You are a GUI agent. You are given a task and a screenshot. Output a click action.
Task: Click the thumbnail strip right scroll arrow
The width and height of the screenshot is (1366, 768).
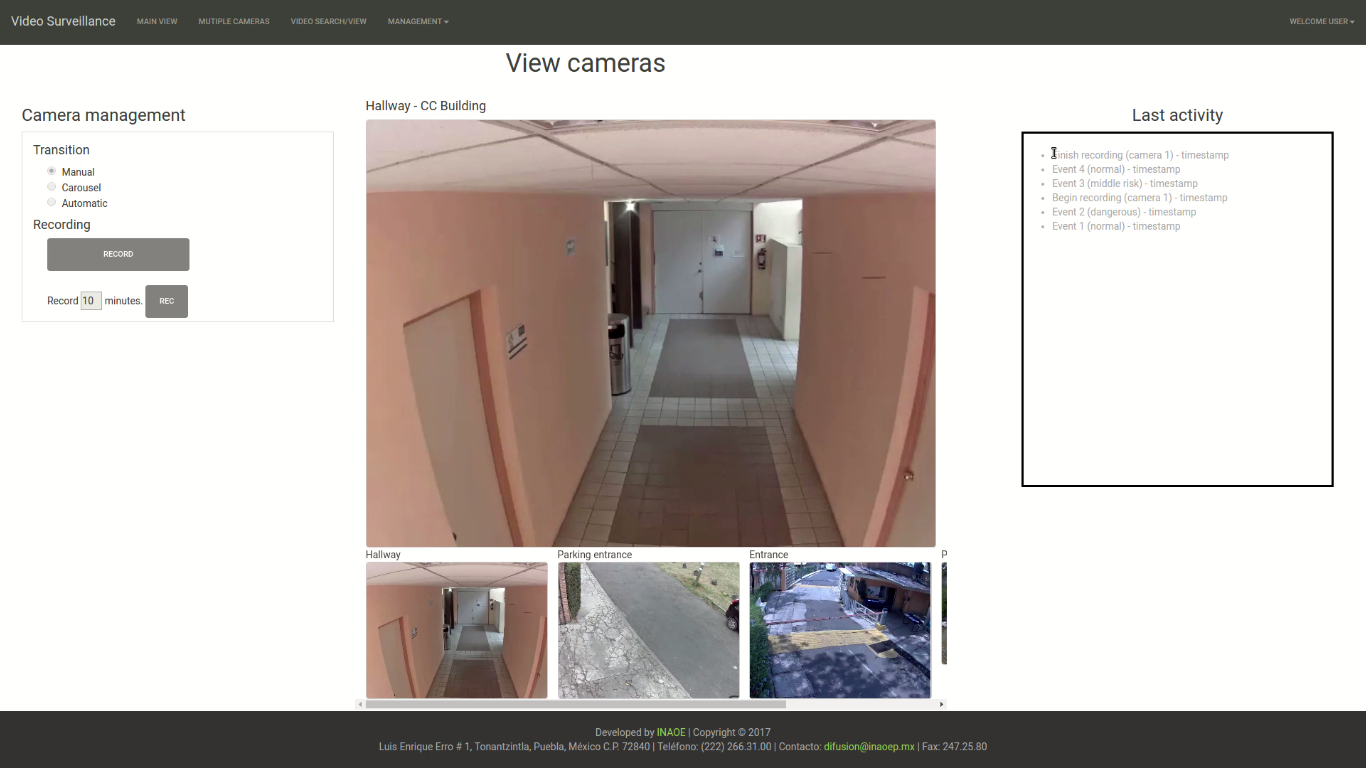pos(941,704)
